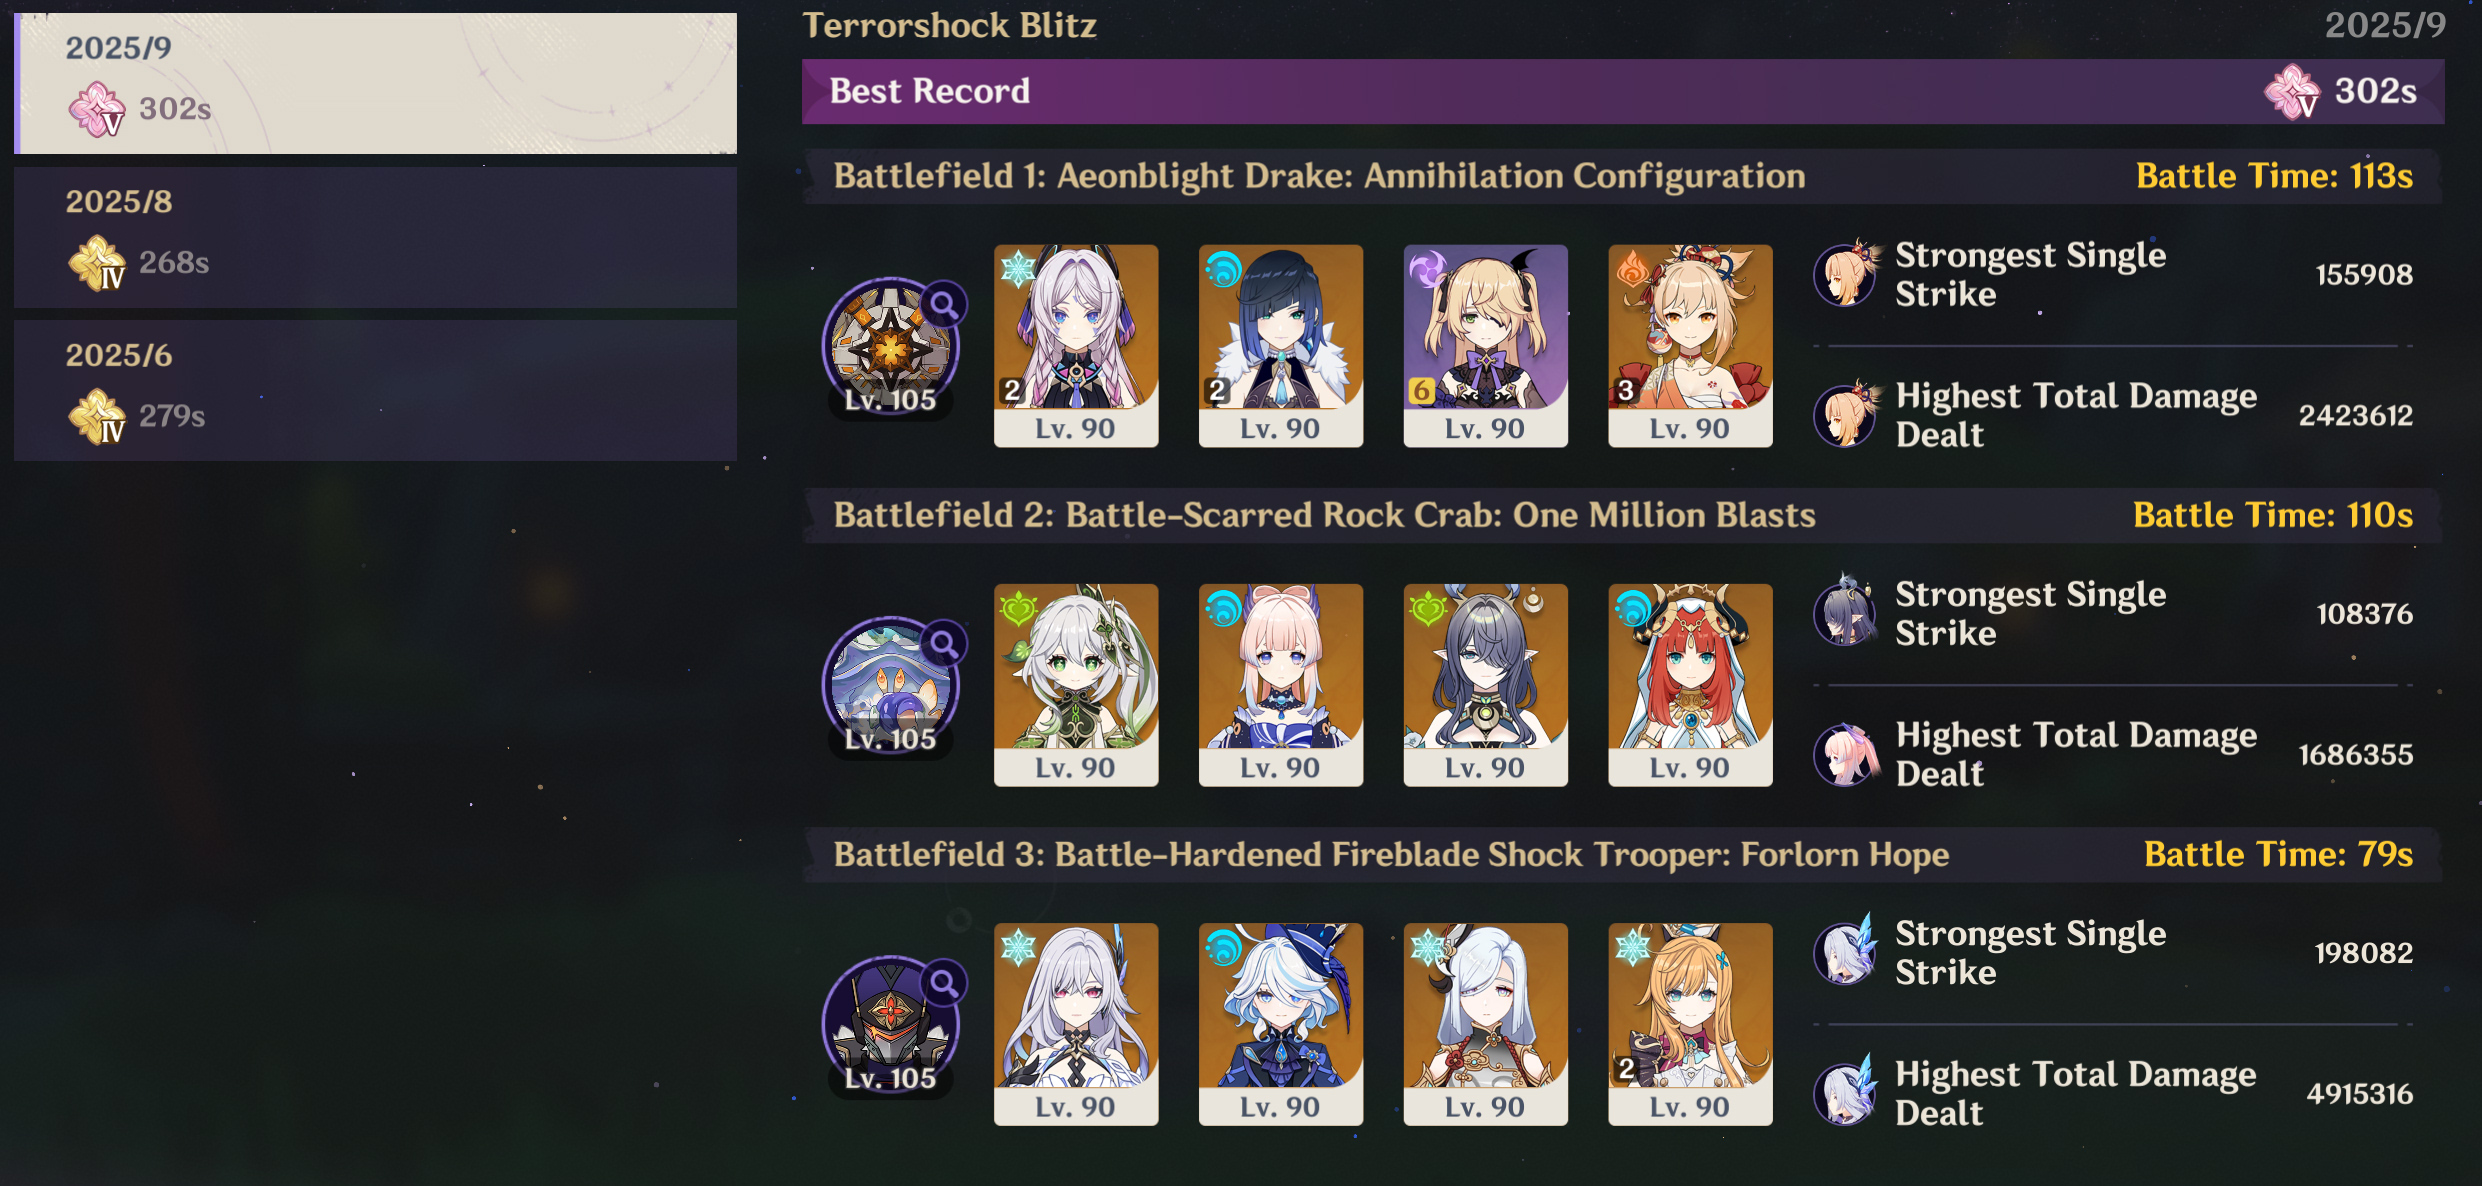Screen dimensions: 2482x1186
Task: Inspect the Aeonblight Drake boss magnifier icon
Action: 943,304
